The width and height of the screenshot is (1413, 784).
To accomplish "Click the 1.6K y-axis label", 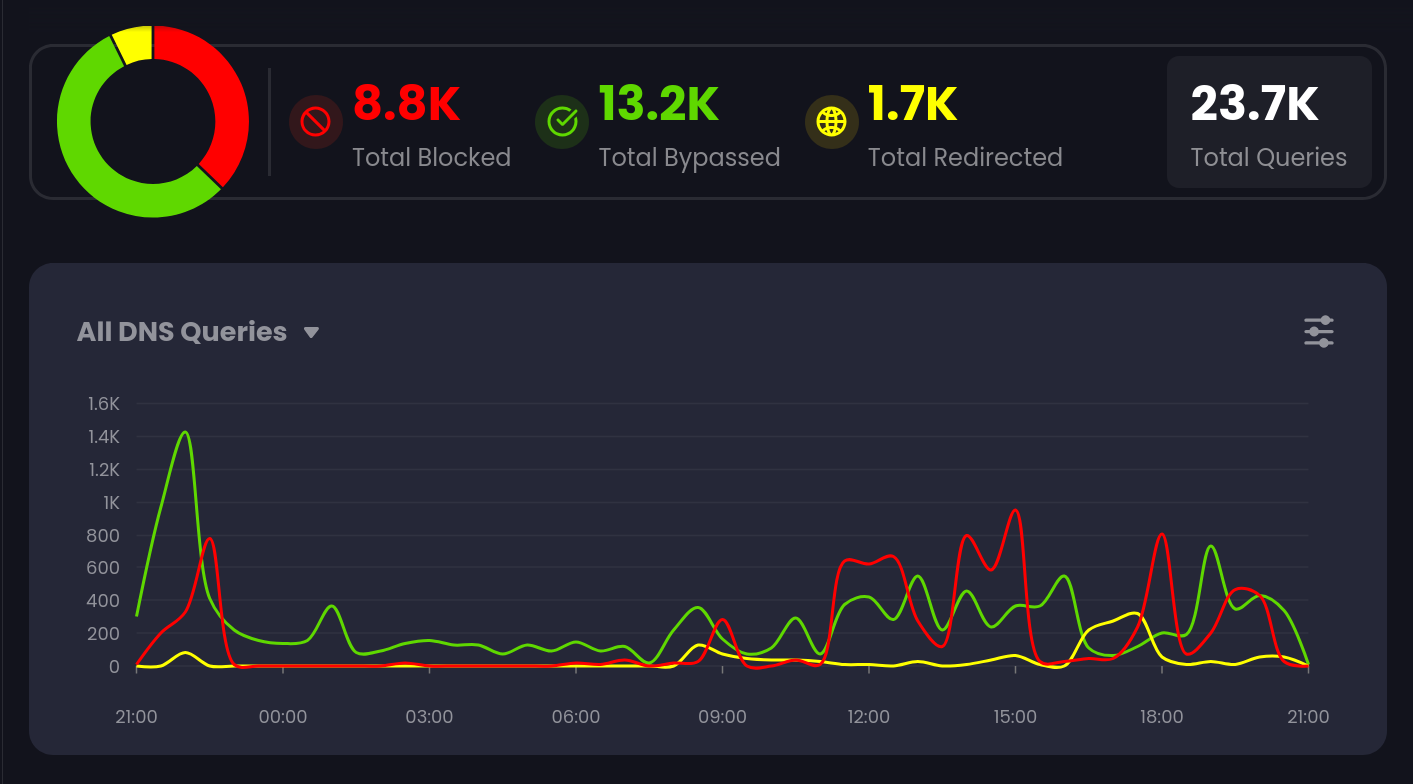I will pos(103,404).
